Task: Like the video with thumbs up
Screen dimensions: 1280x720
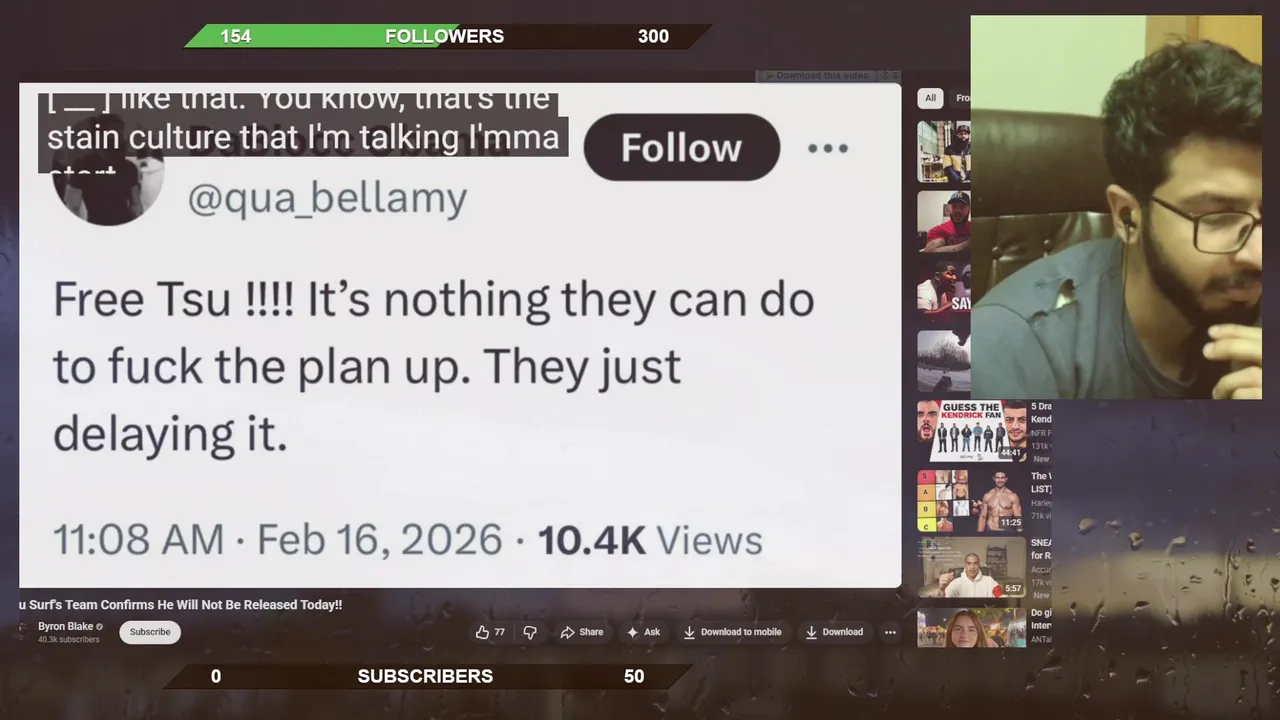Action: tap(490, 632)
